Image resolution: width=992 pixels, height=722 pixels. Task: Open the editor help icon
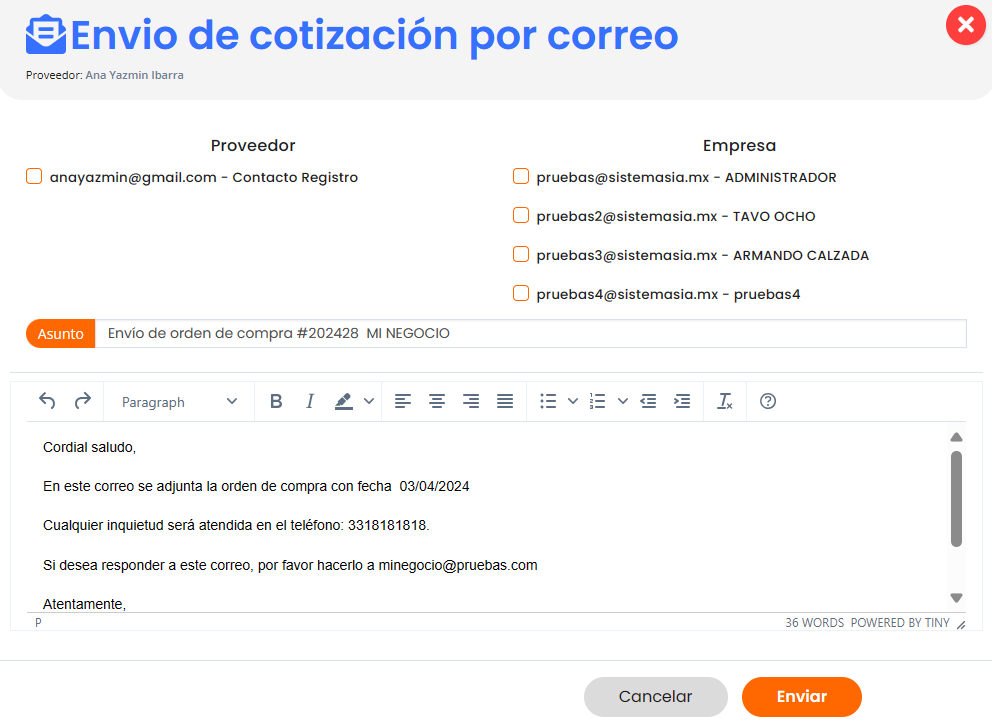tap(768, 401)
